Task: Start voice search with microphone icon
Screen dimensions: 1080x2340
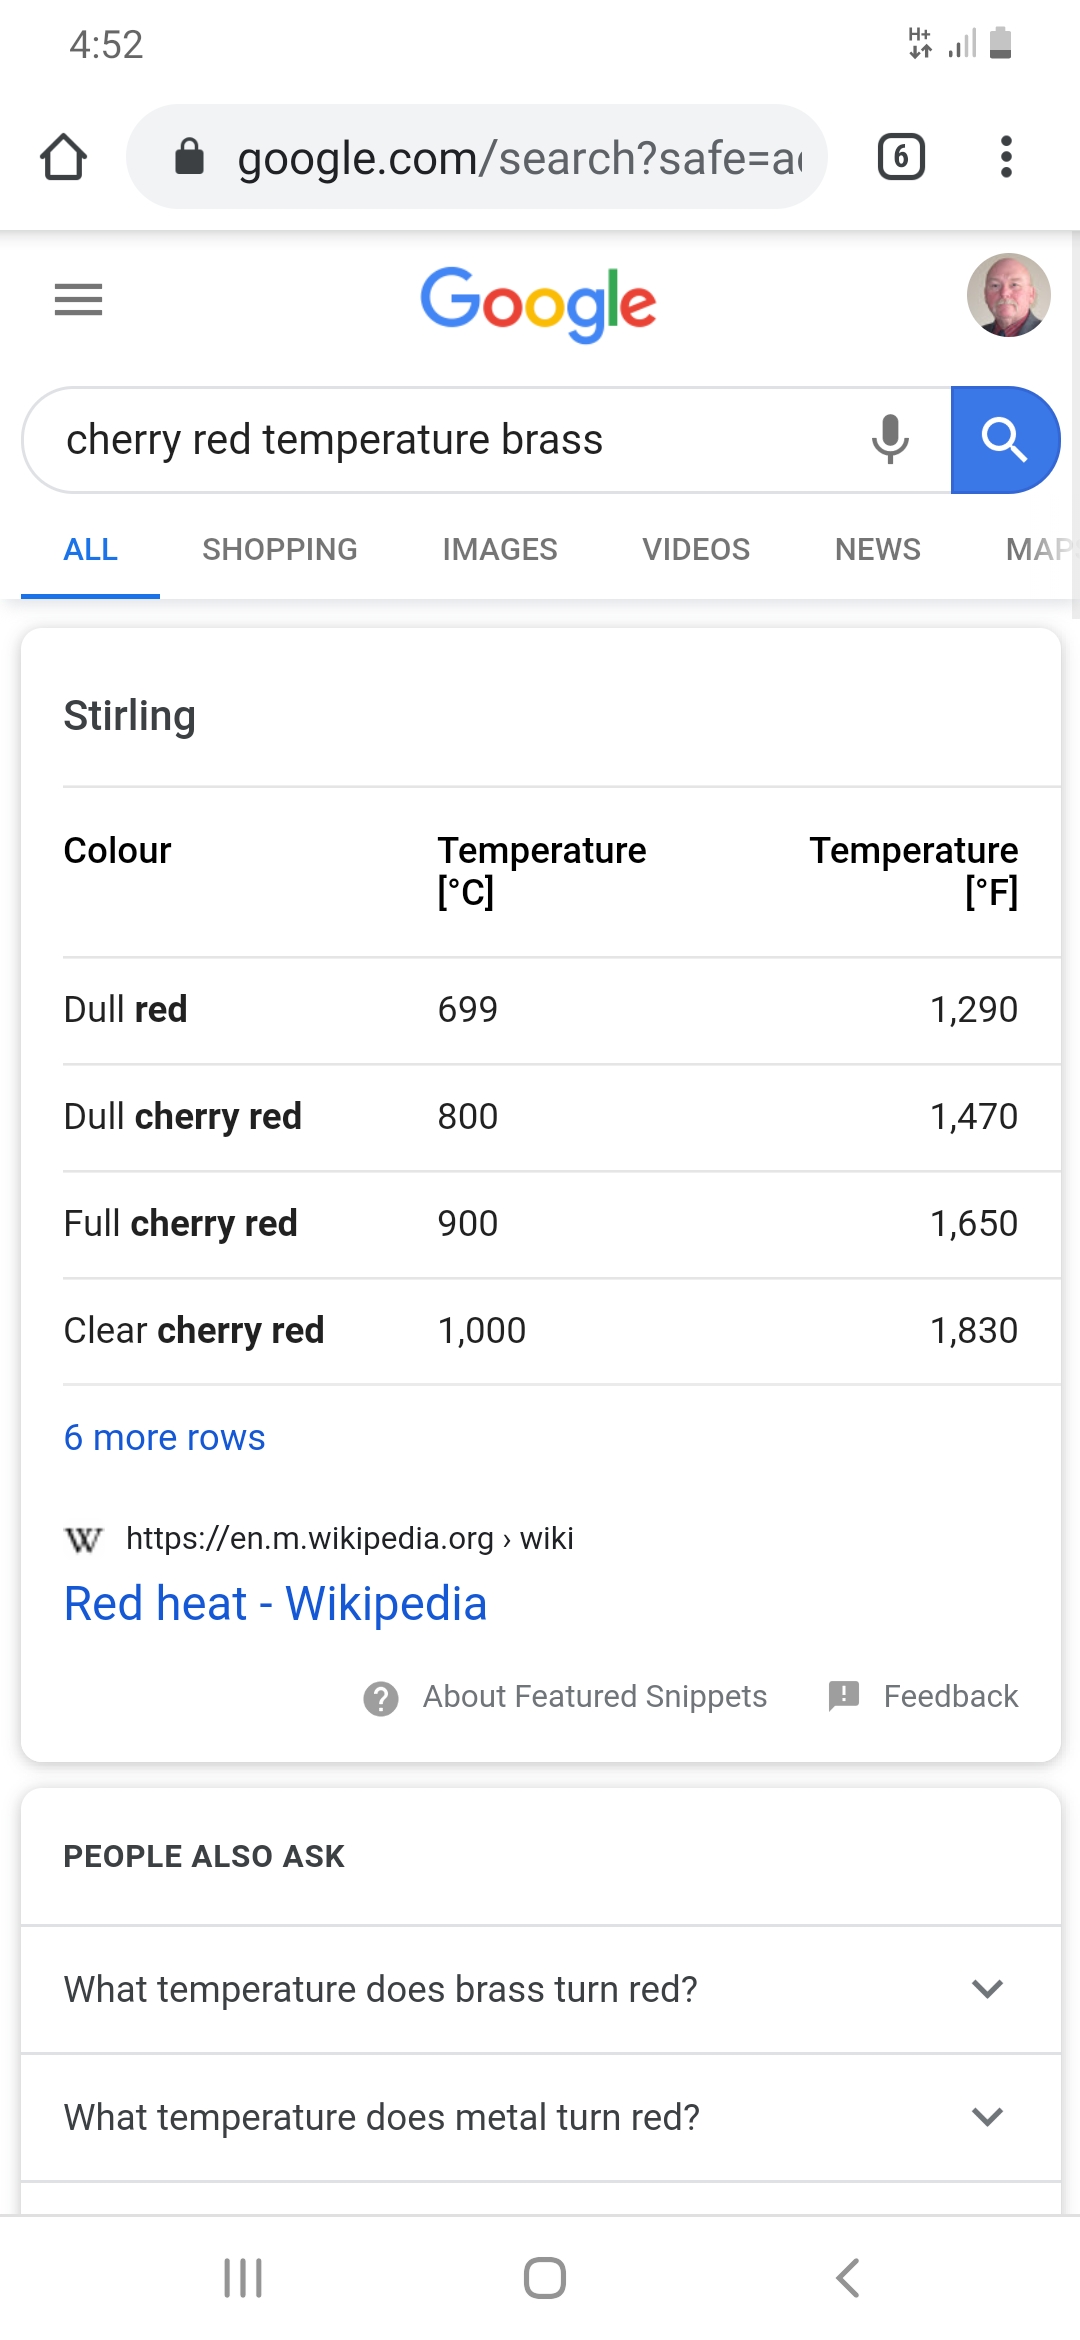Action: pyautogui.click(x=889, y=440)
